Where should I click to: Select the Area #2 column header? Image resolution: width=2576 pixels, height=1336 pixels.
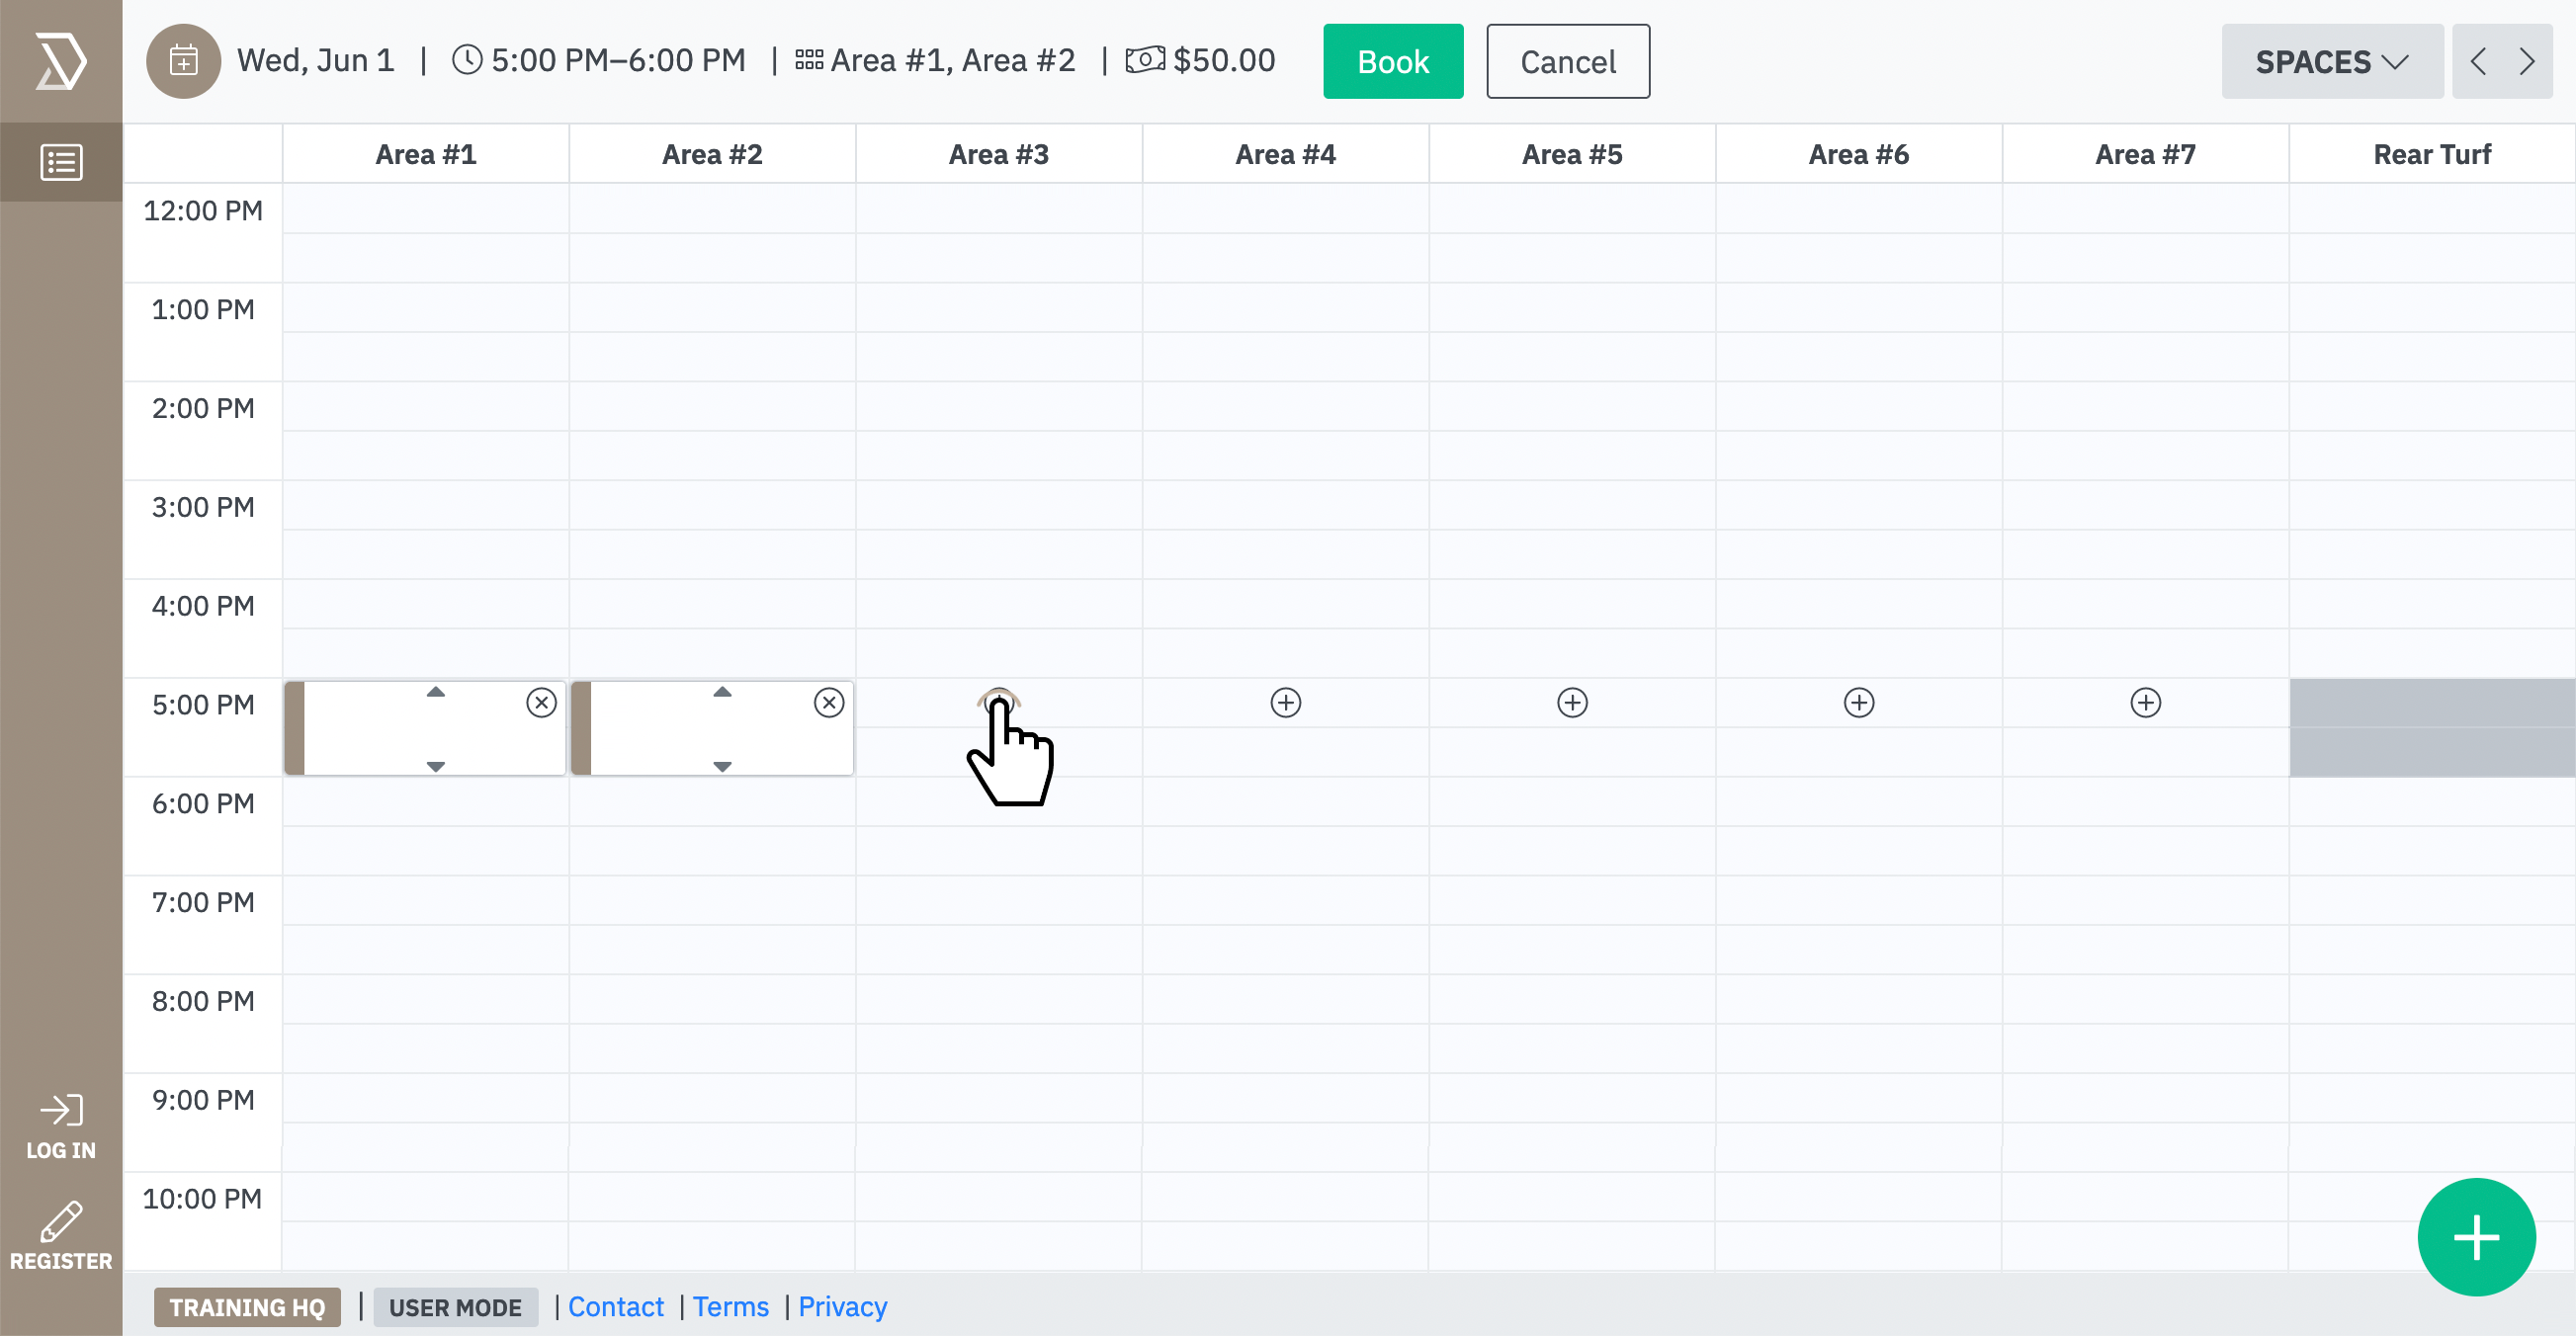(x=712, y=154)
